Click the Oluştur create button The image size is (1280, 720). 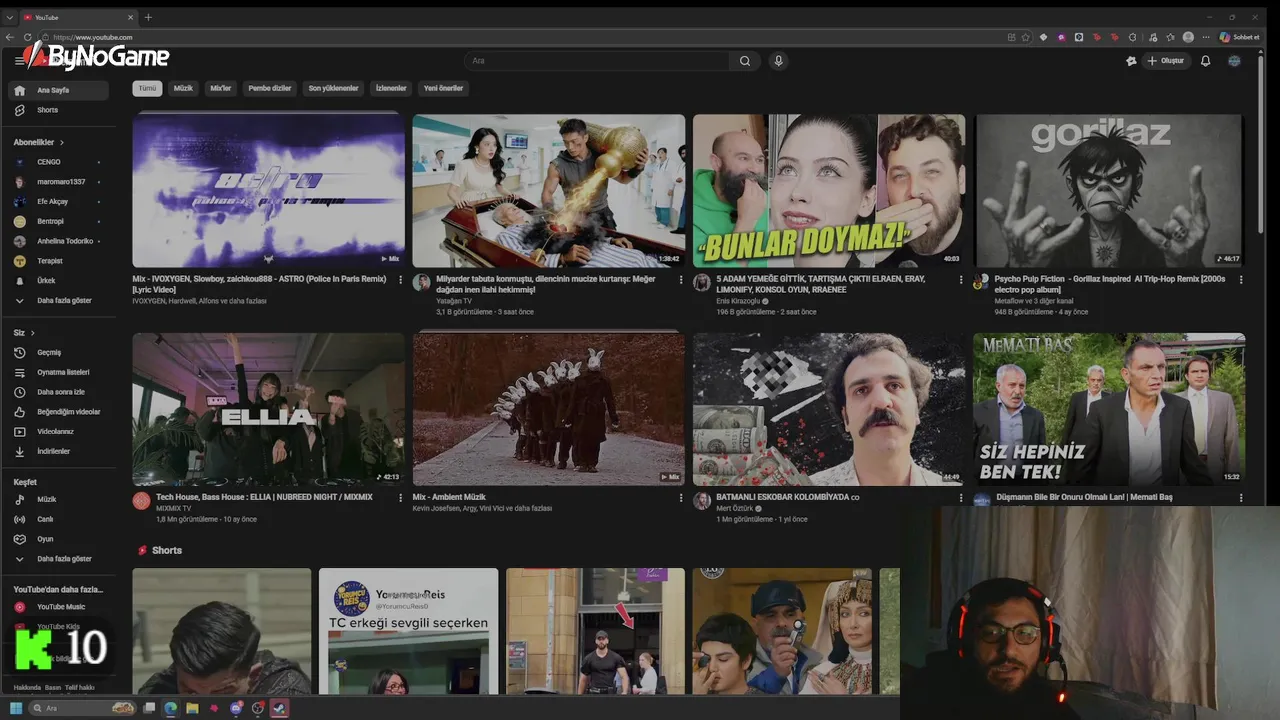point(1166,61)
